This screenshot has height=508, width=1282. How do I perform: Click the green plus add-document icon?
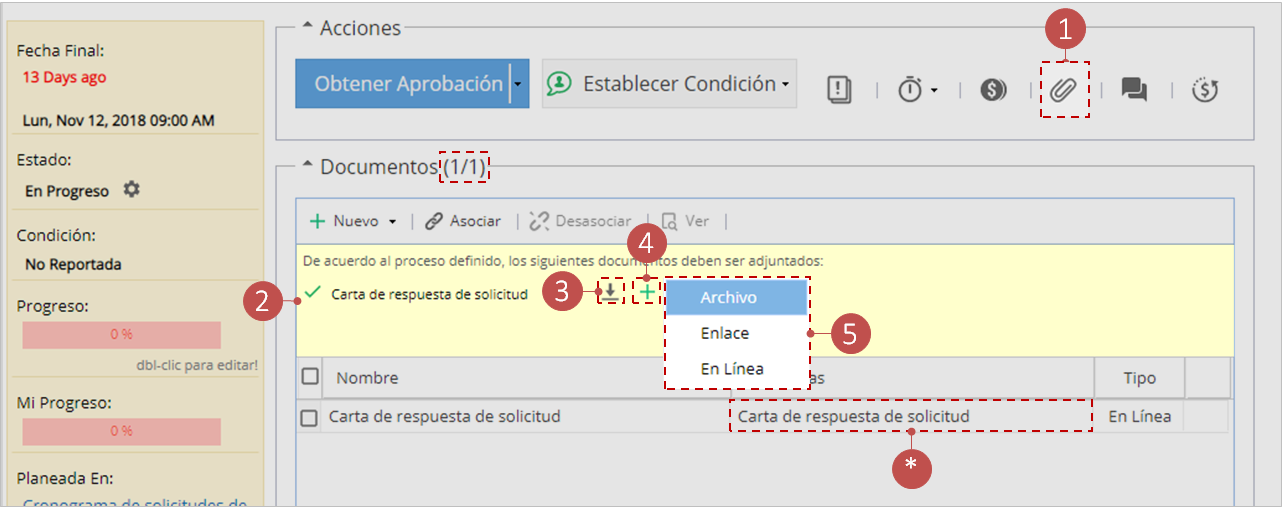pos(647,292)
